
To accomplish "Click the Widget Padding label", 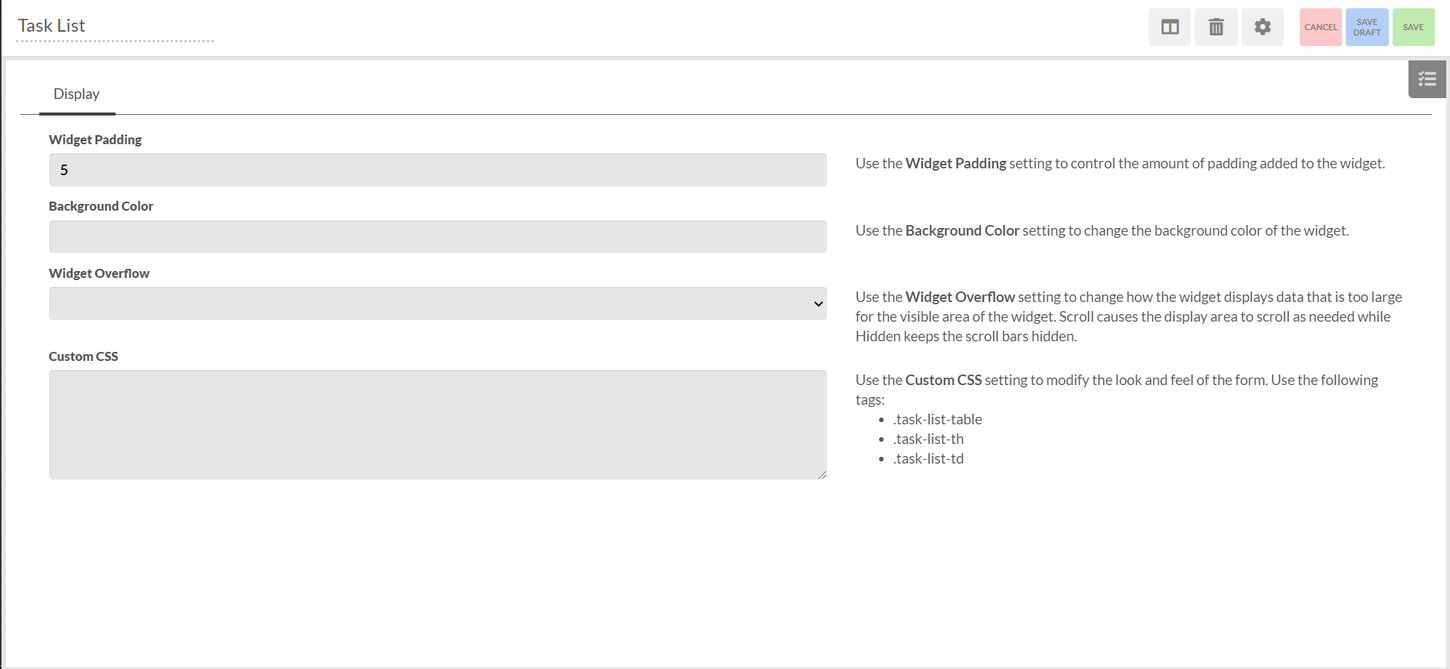I will click(x=95, y=139).
